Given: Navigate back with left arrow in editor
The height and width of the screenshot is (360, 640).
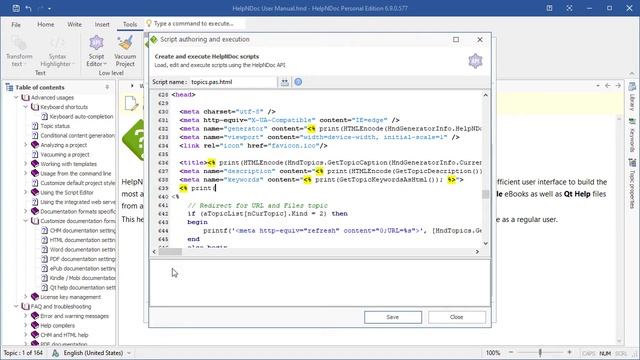Looking at the screenshot, I should click(x=608, y=86).
